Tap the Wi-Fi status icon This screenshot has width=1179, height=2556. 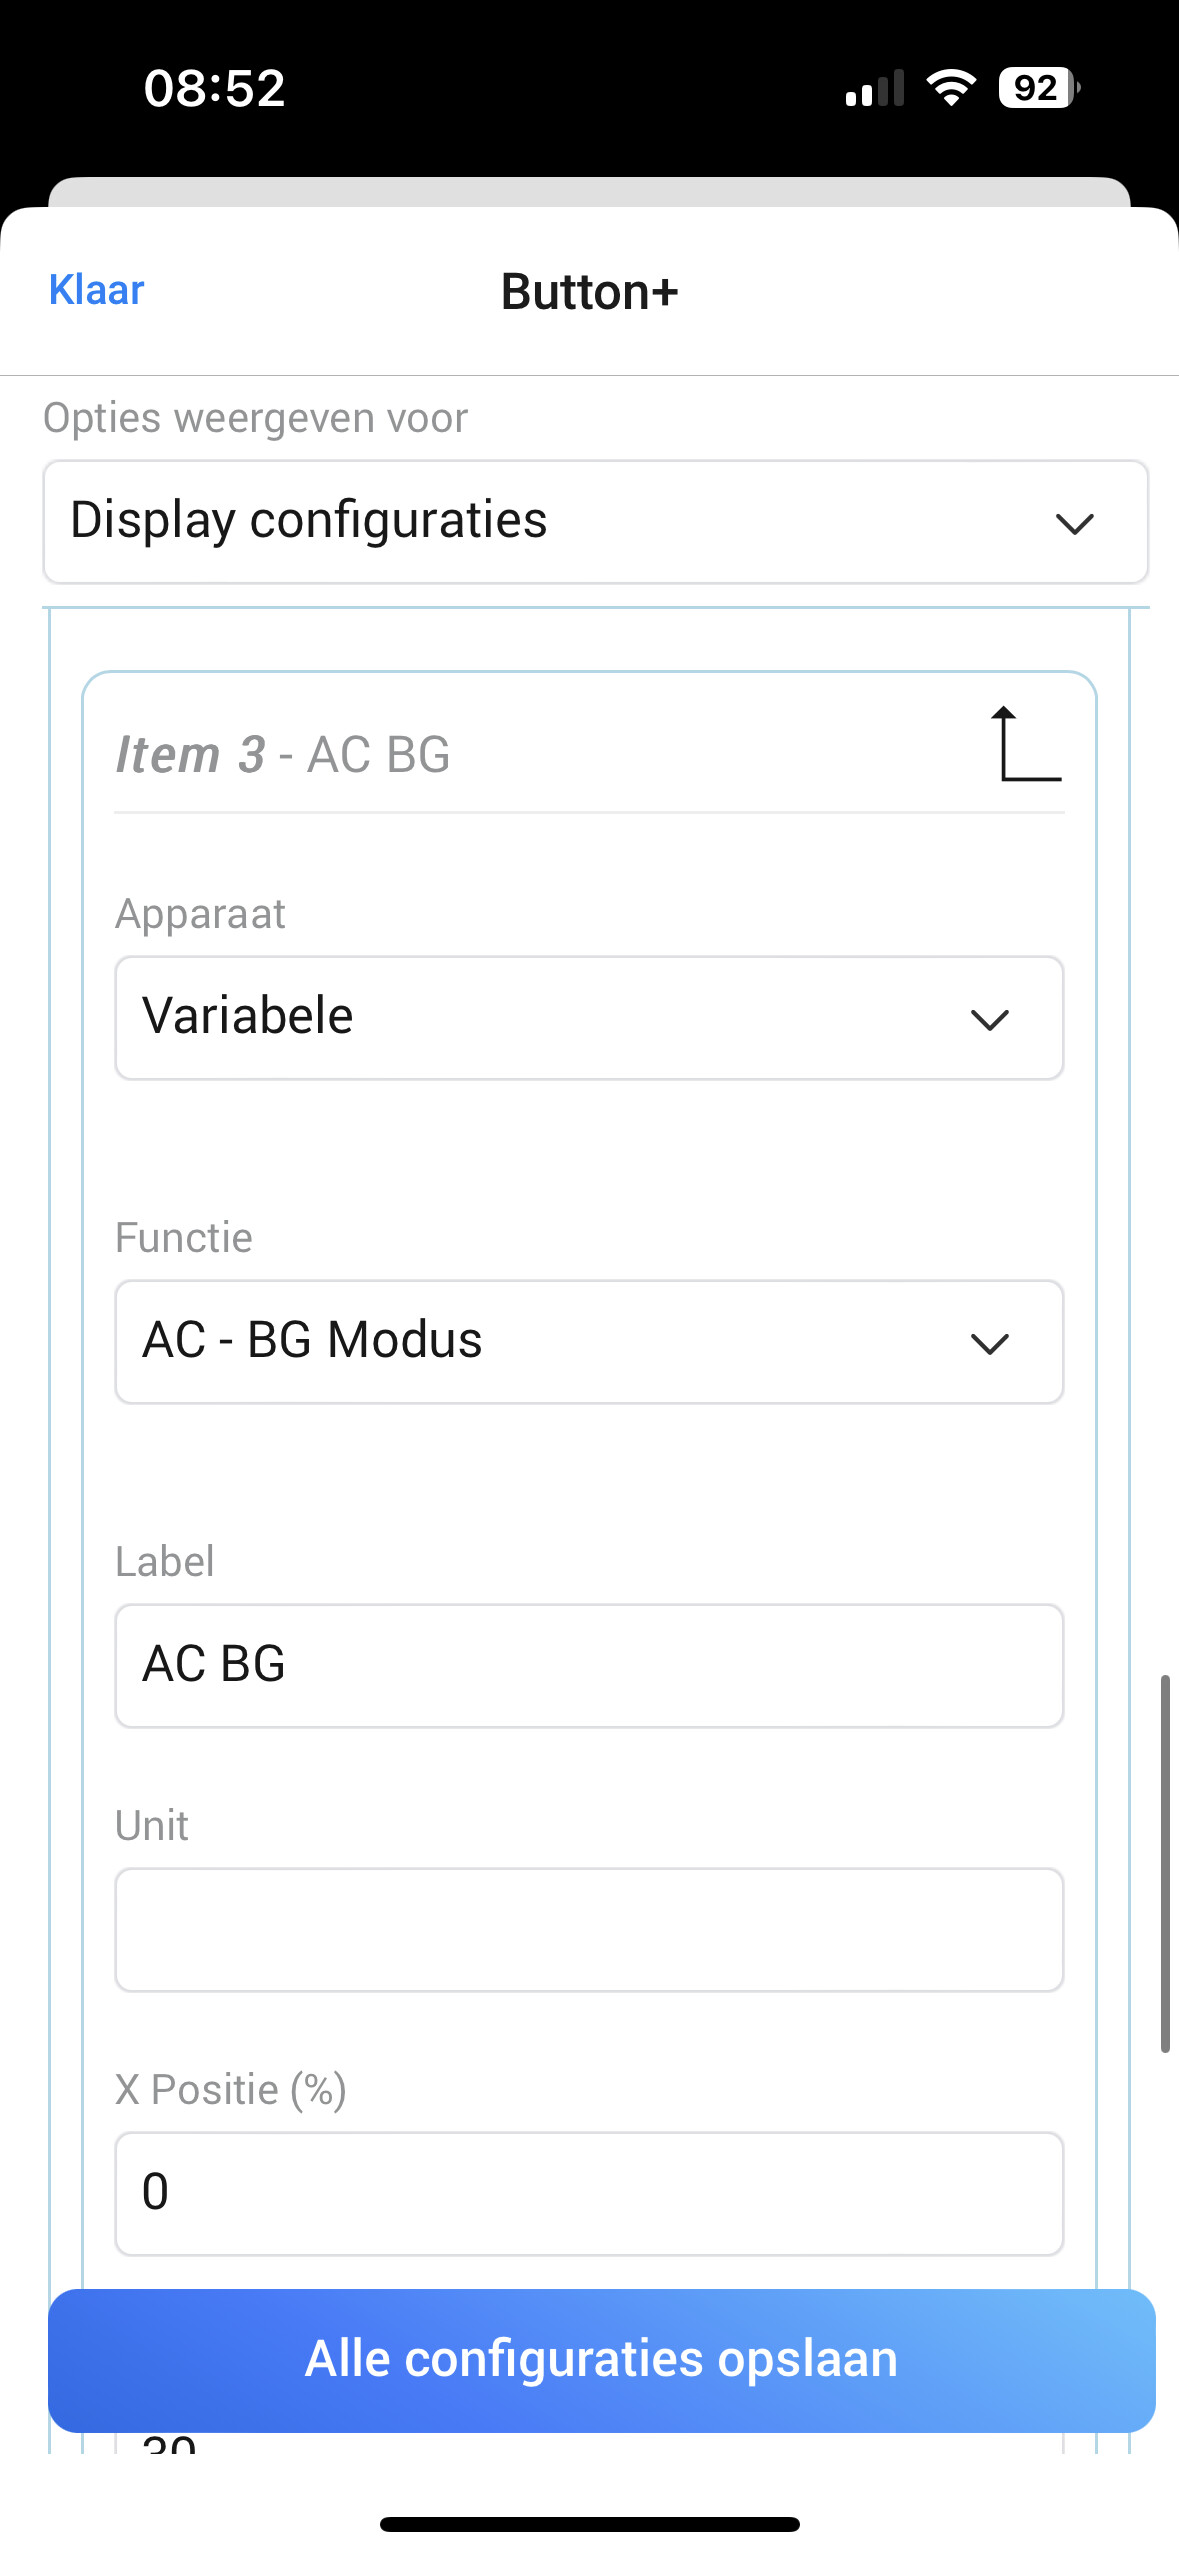tap(951, 88)
